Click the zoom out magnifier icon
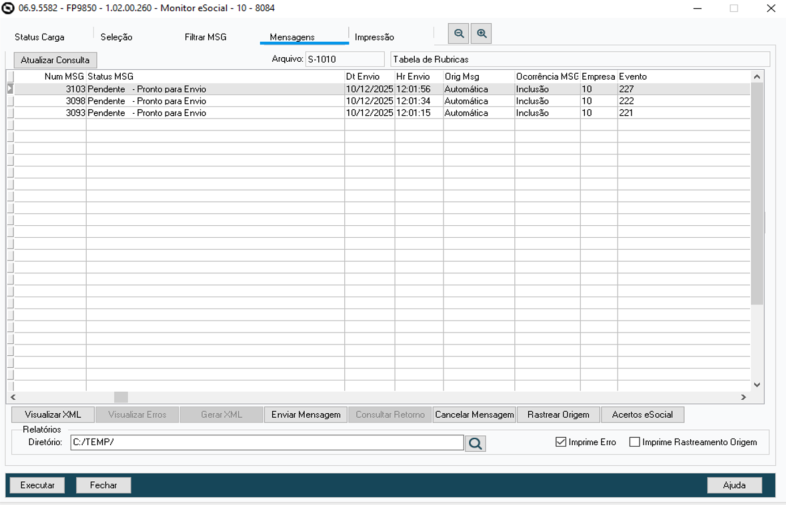This screenshot has height=505, width=786. (x=459, y=34)
